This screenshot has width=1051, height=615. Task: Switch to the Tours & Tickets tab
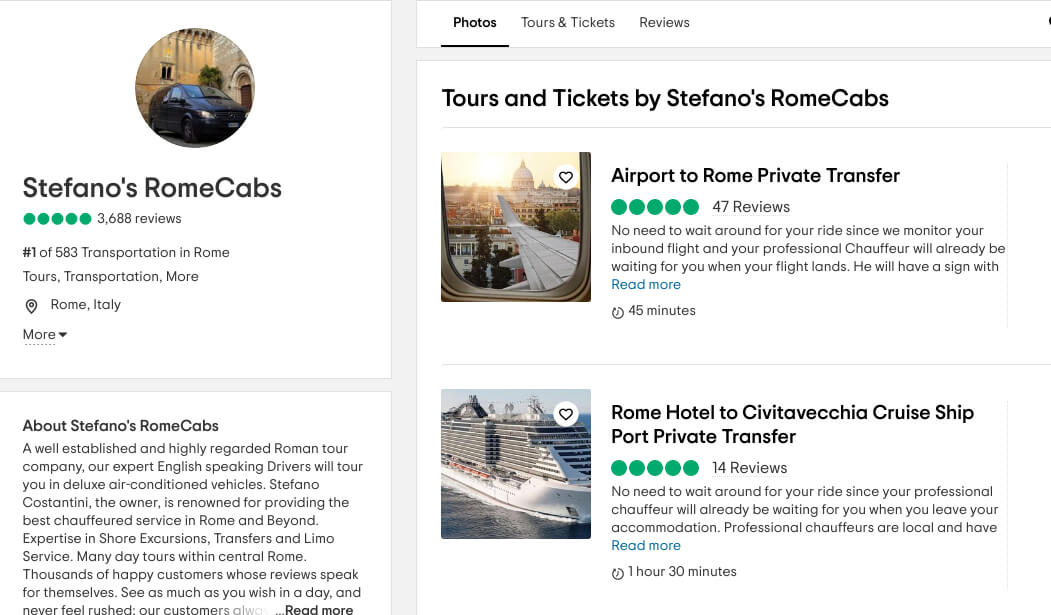568,23
